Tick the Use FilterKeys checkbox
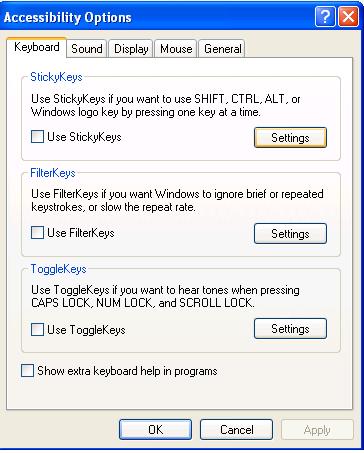 point(37,233)
